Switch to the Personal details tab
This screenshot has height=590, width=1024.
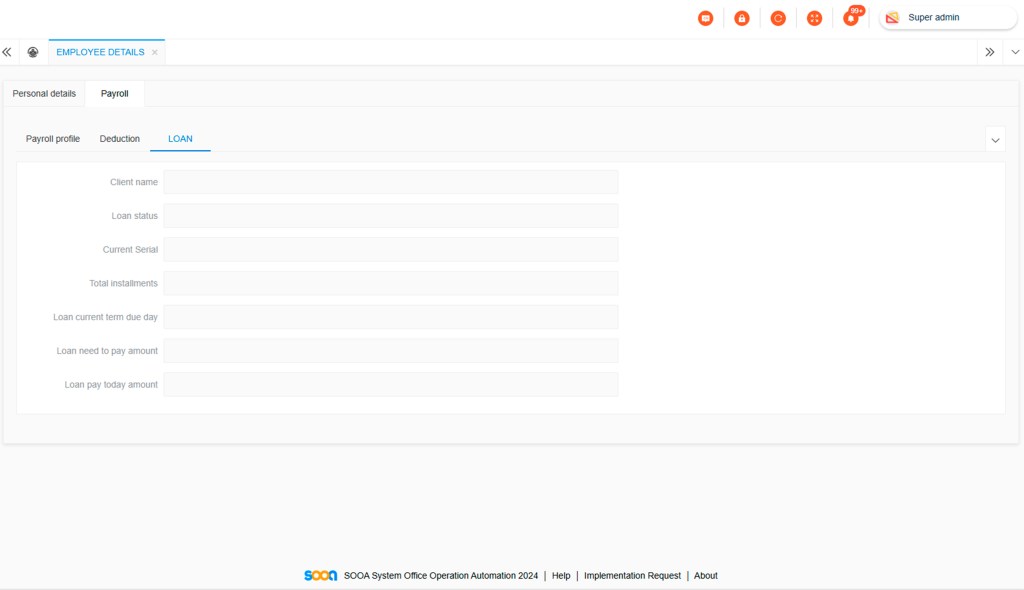click(x=44, y=94)
